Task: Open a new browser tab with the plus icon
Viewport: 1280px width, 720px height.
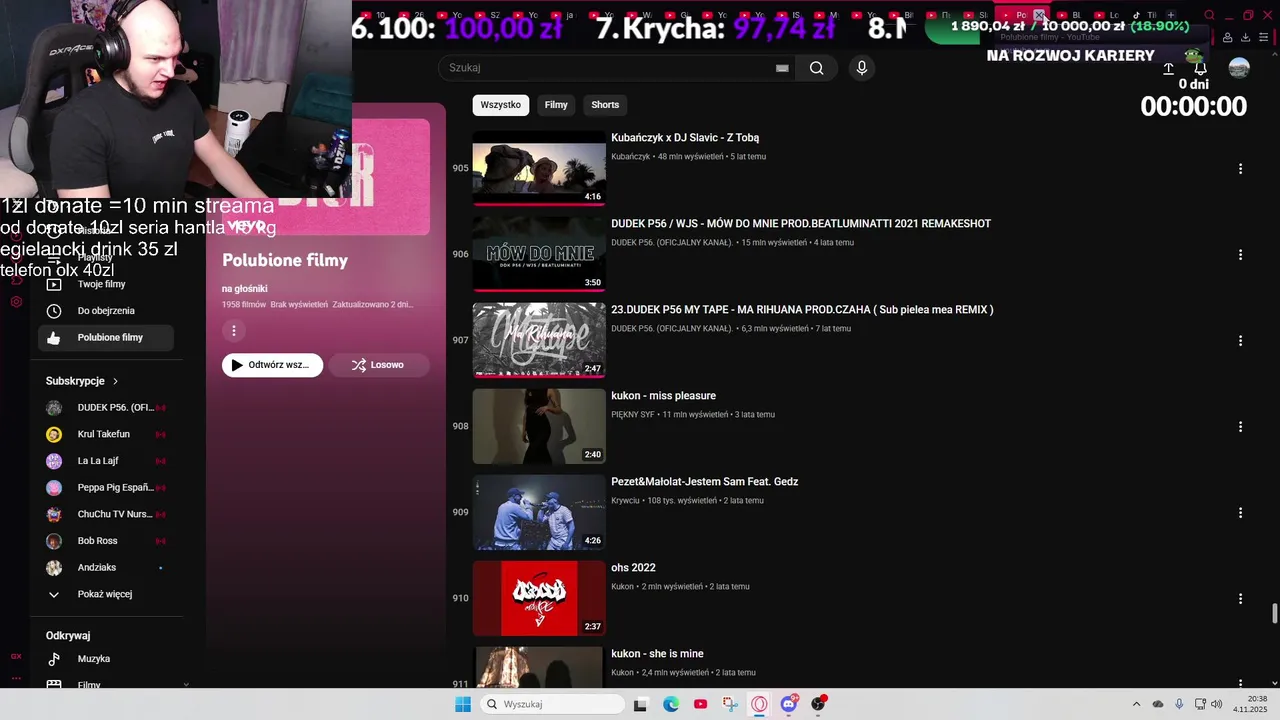Action: pyautogui.click(x=1171, y=15)
